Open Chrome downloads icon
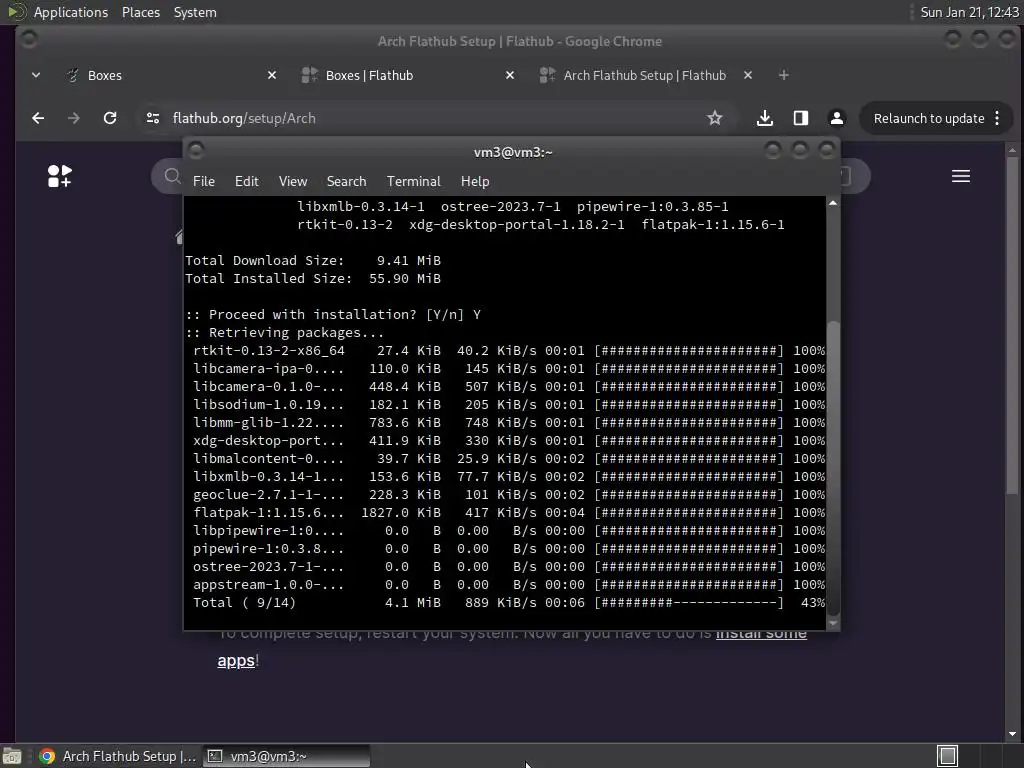Image resolution: width=1024 pixels, height=768 pixels. [765, 118]
